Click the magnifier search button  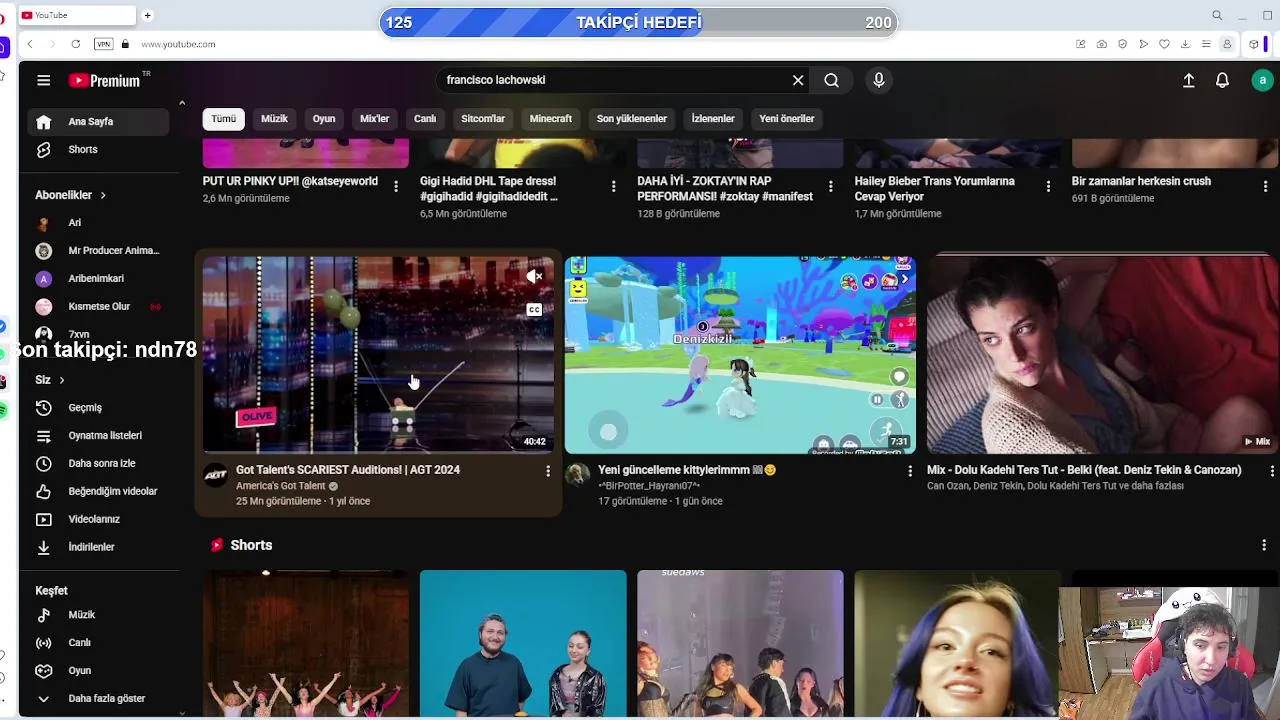831,80
